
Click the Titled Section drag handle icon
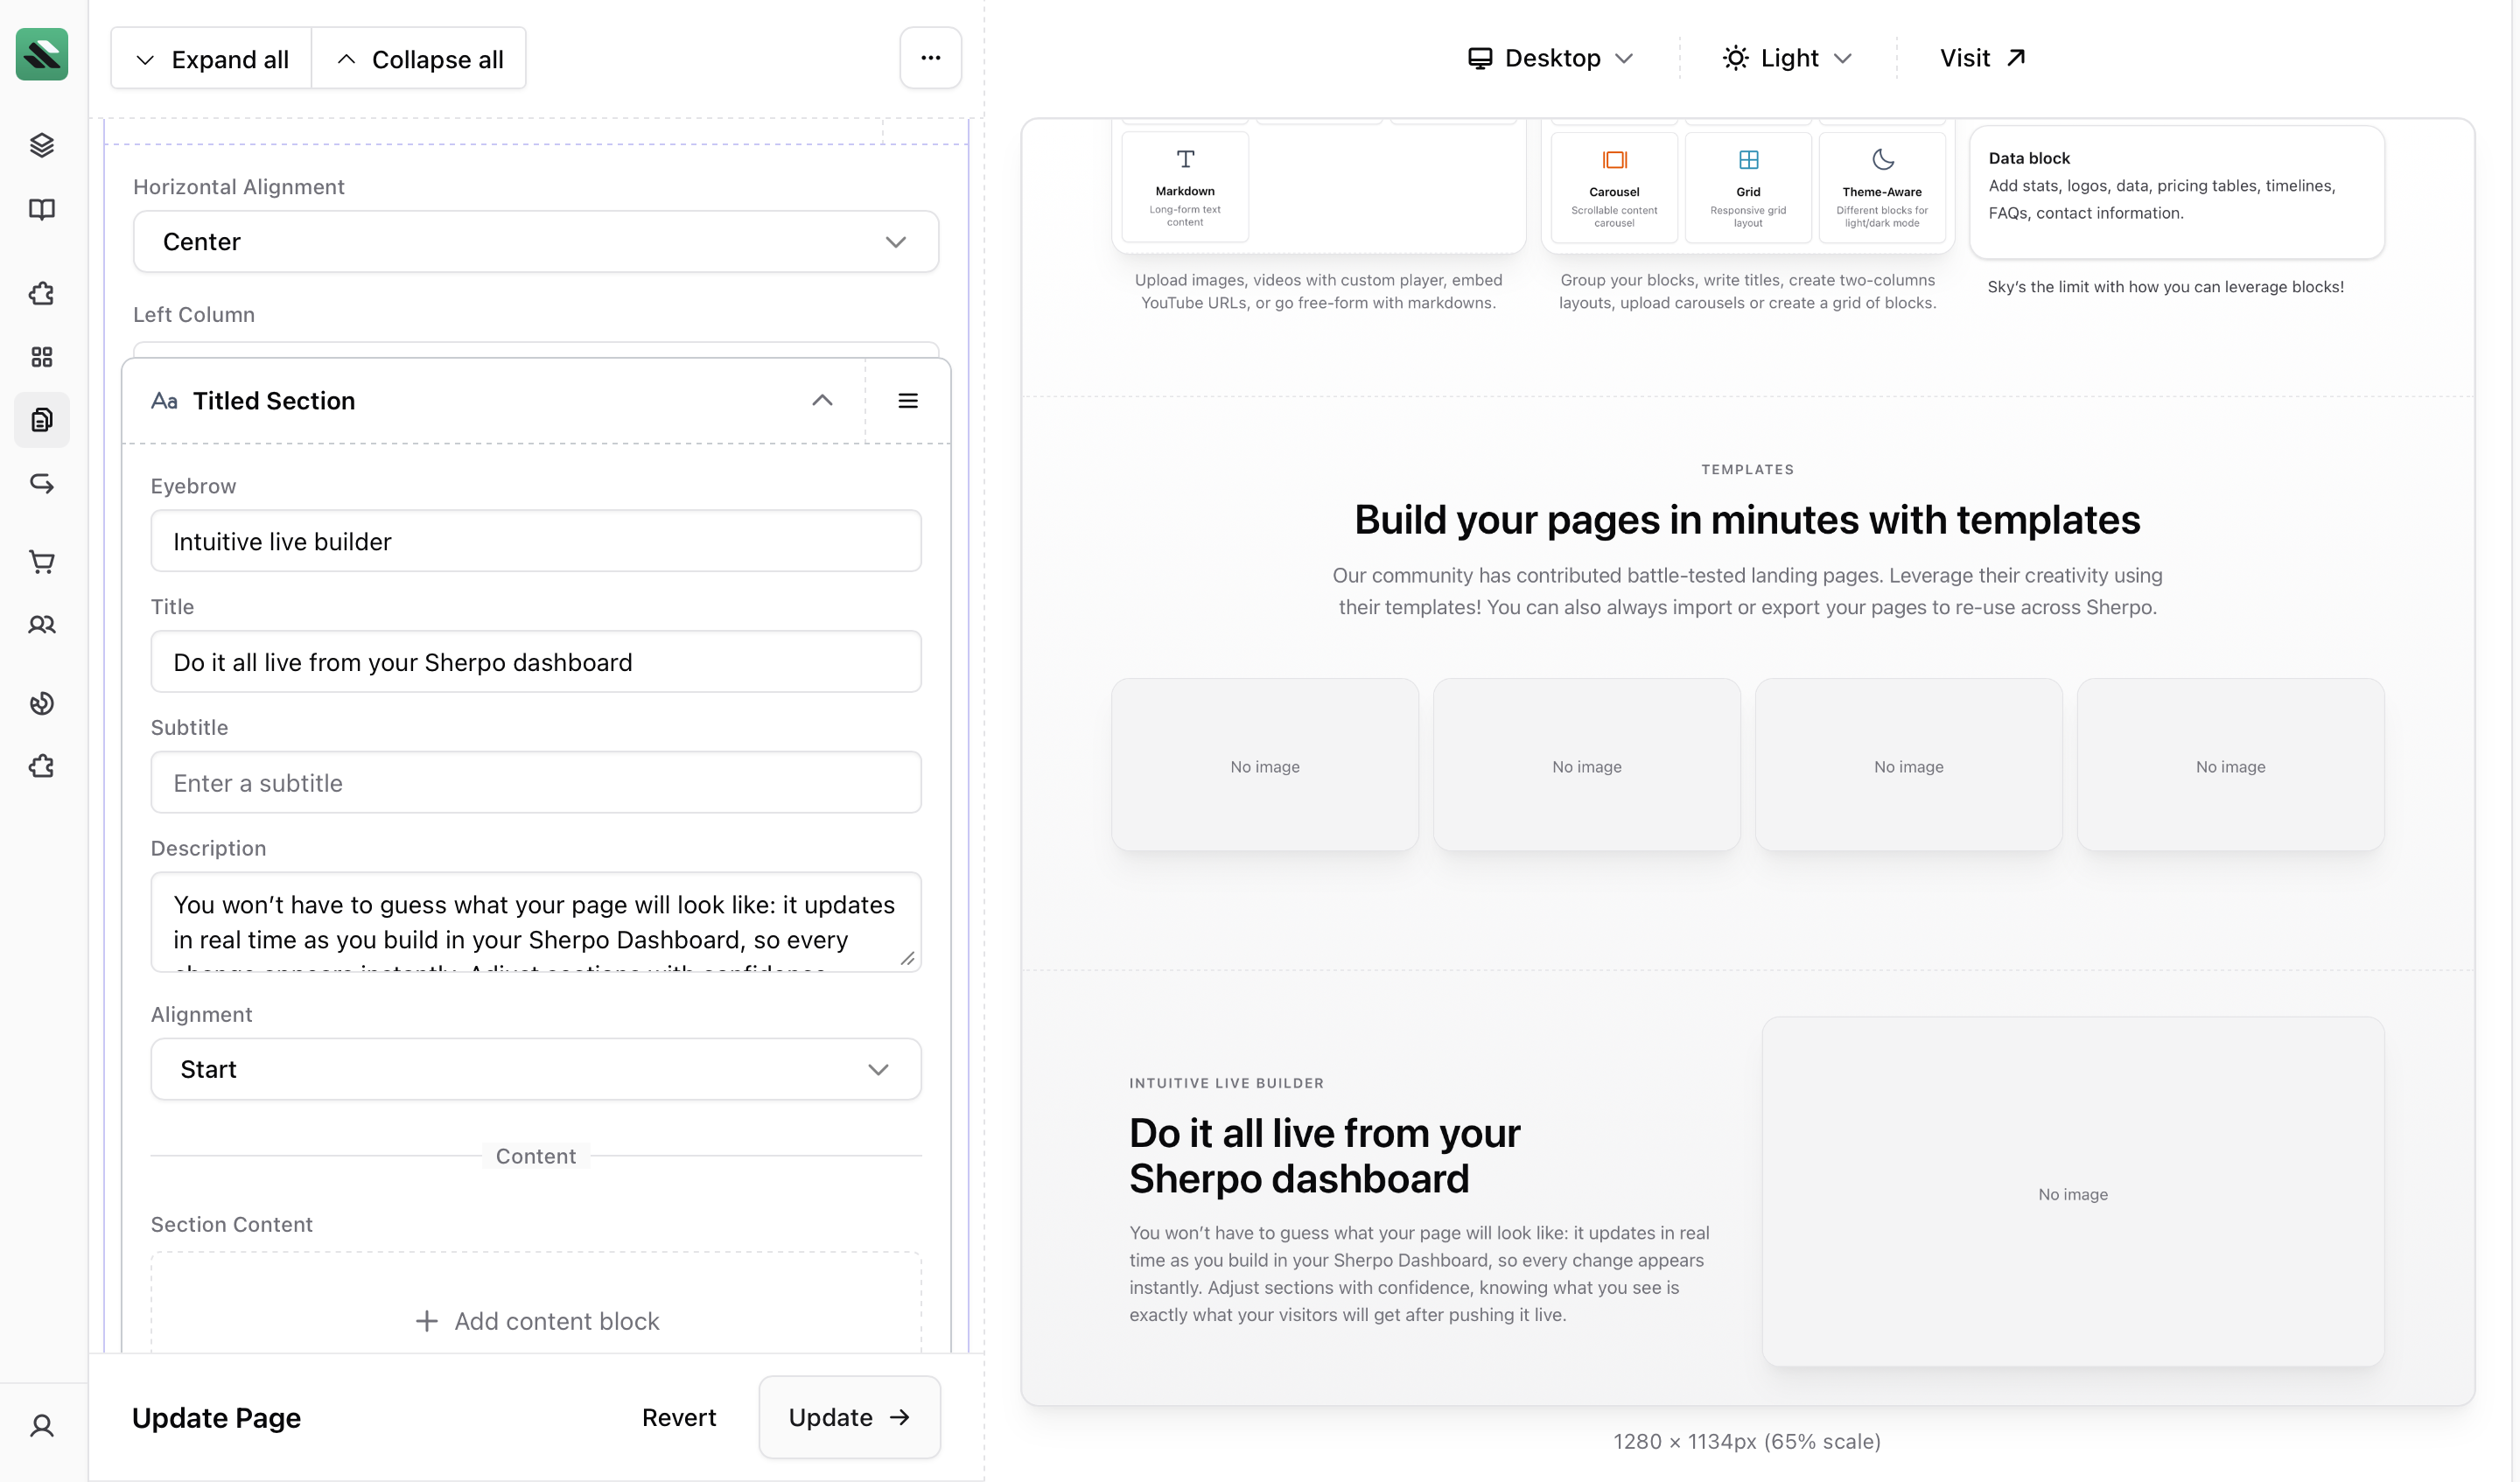907,401
